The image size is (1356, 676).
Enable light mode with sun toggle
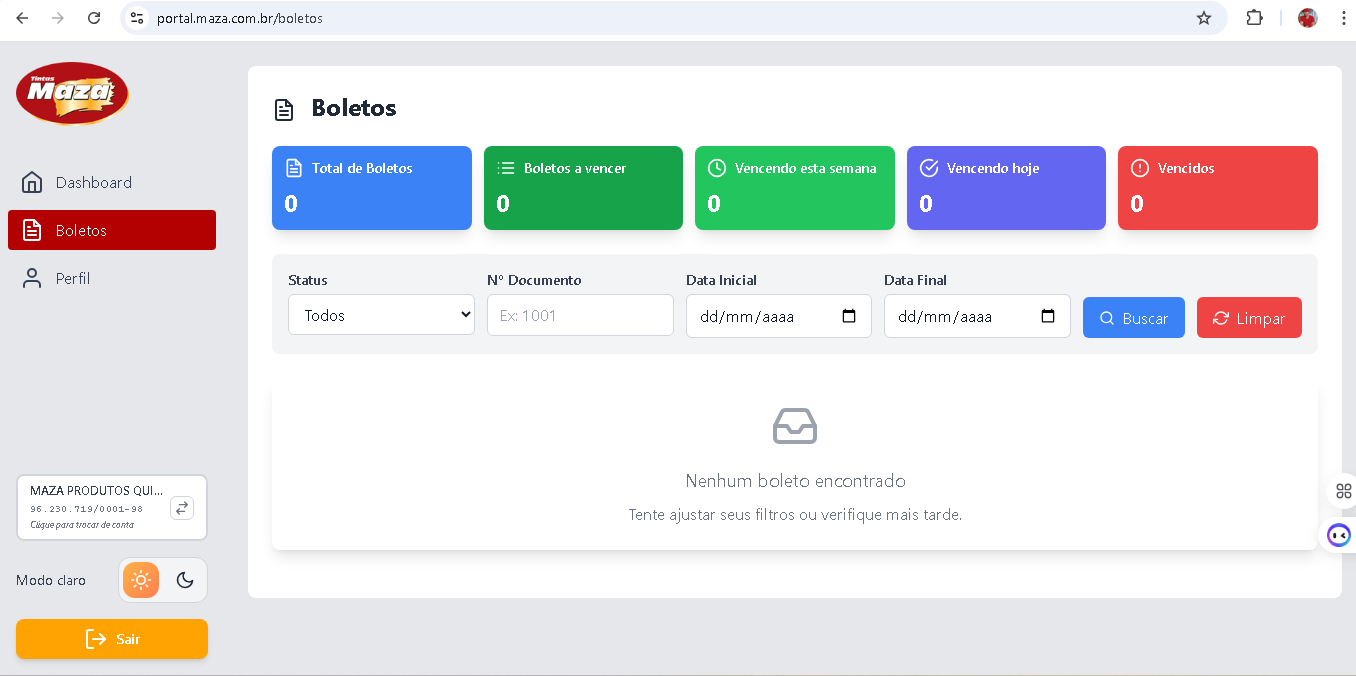pyautogui.click(x=141, y=580)
